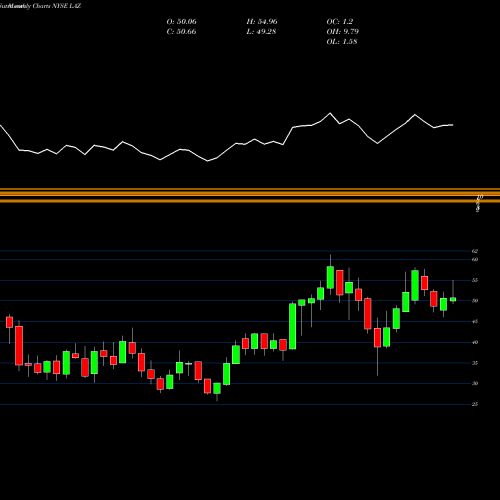Click the 40 price axis label

pyautogui.click(x=475, y=342)
